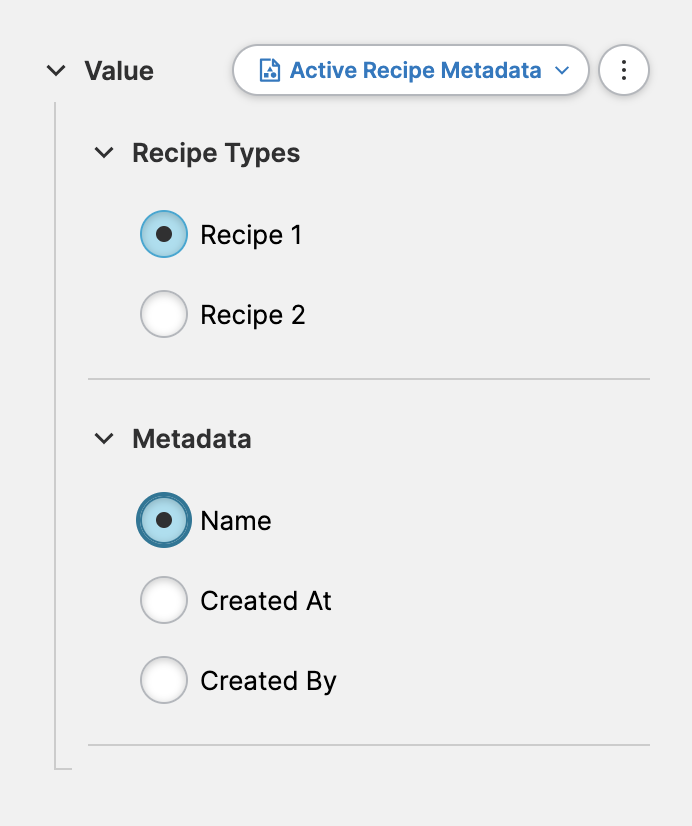Select the Recipe 1 radio button
The width and height of the screenshot is (692, 826).
click(x=164, y=234)
